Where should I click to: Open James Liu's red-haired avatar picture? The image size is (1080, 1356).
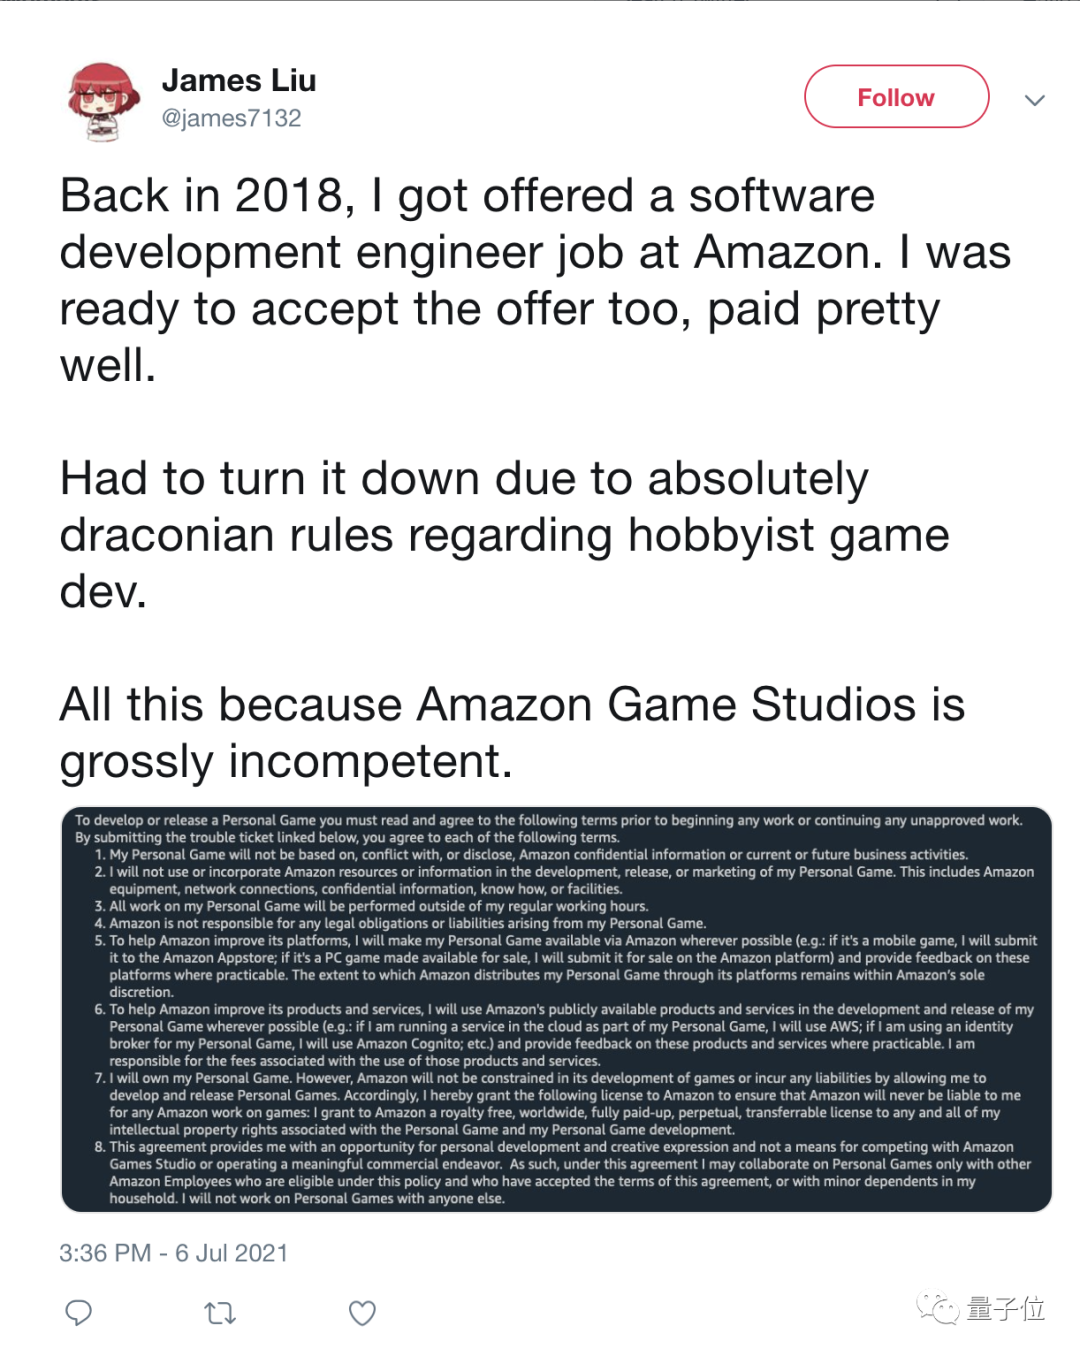tap(103, 100)
